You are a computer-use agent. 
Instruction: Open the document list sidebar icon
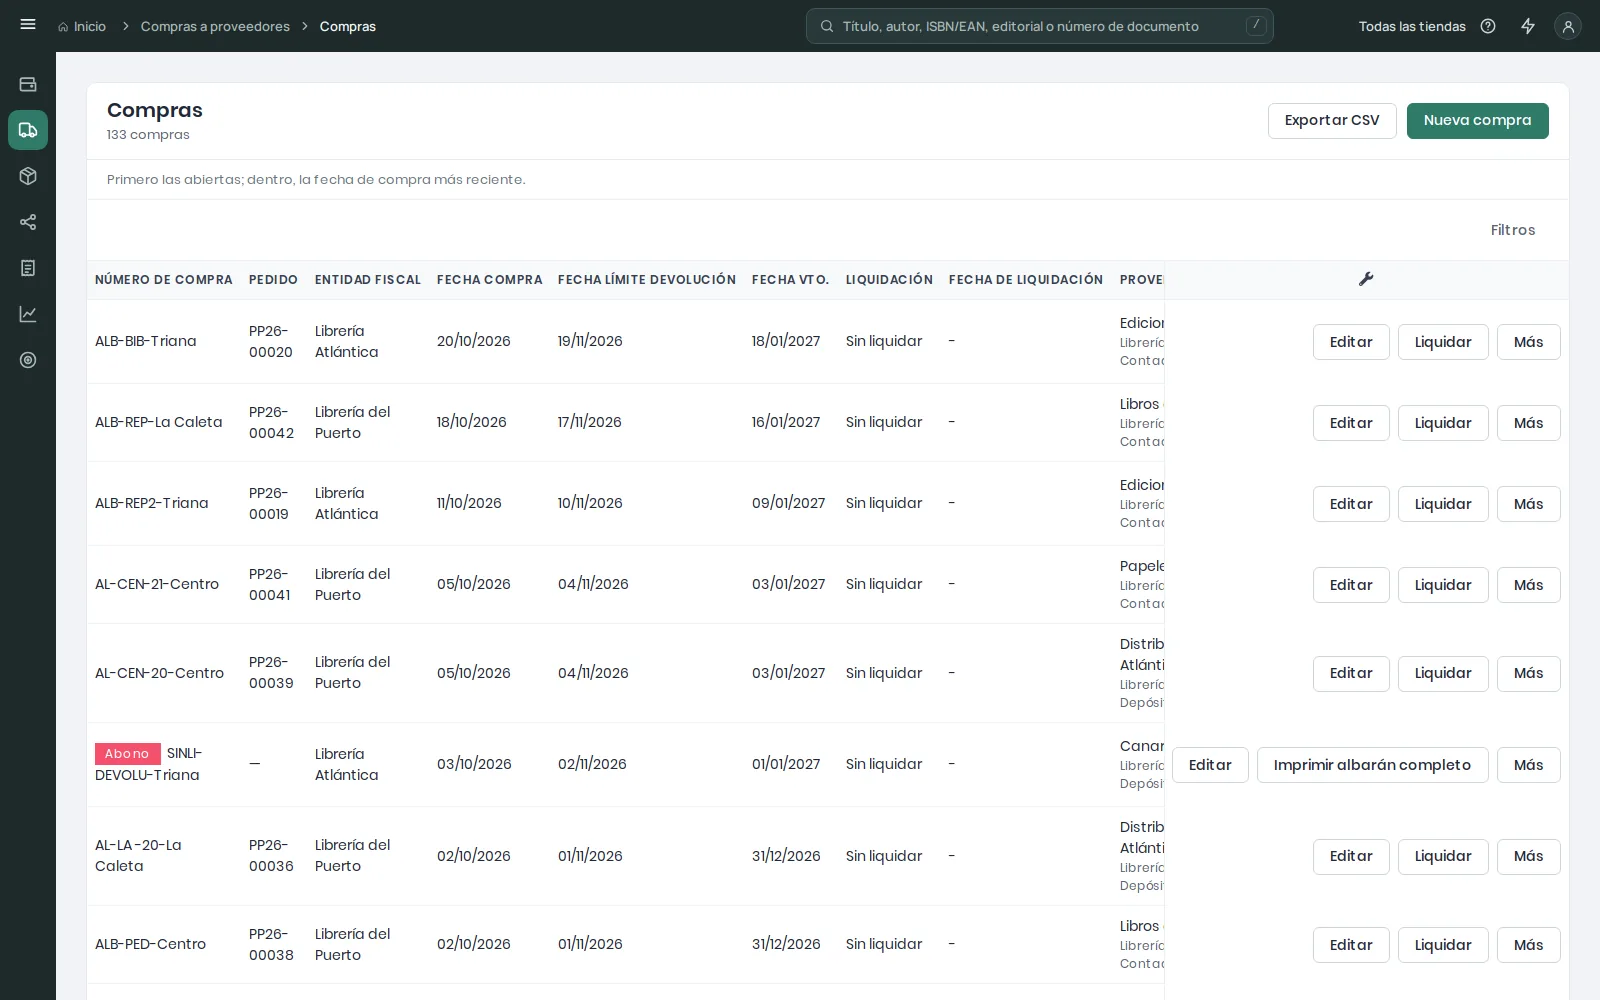coord(28,268)
